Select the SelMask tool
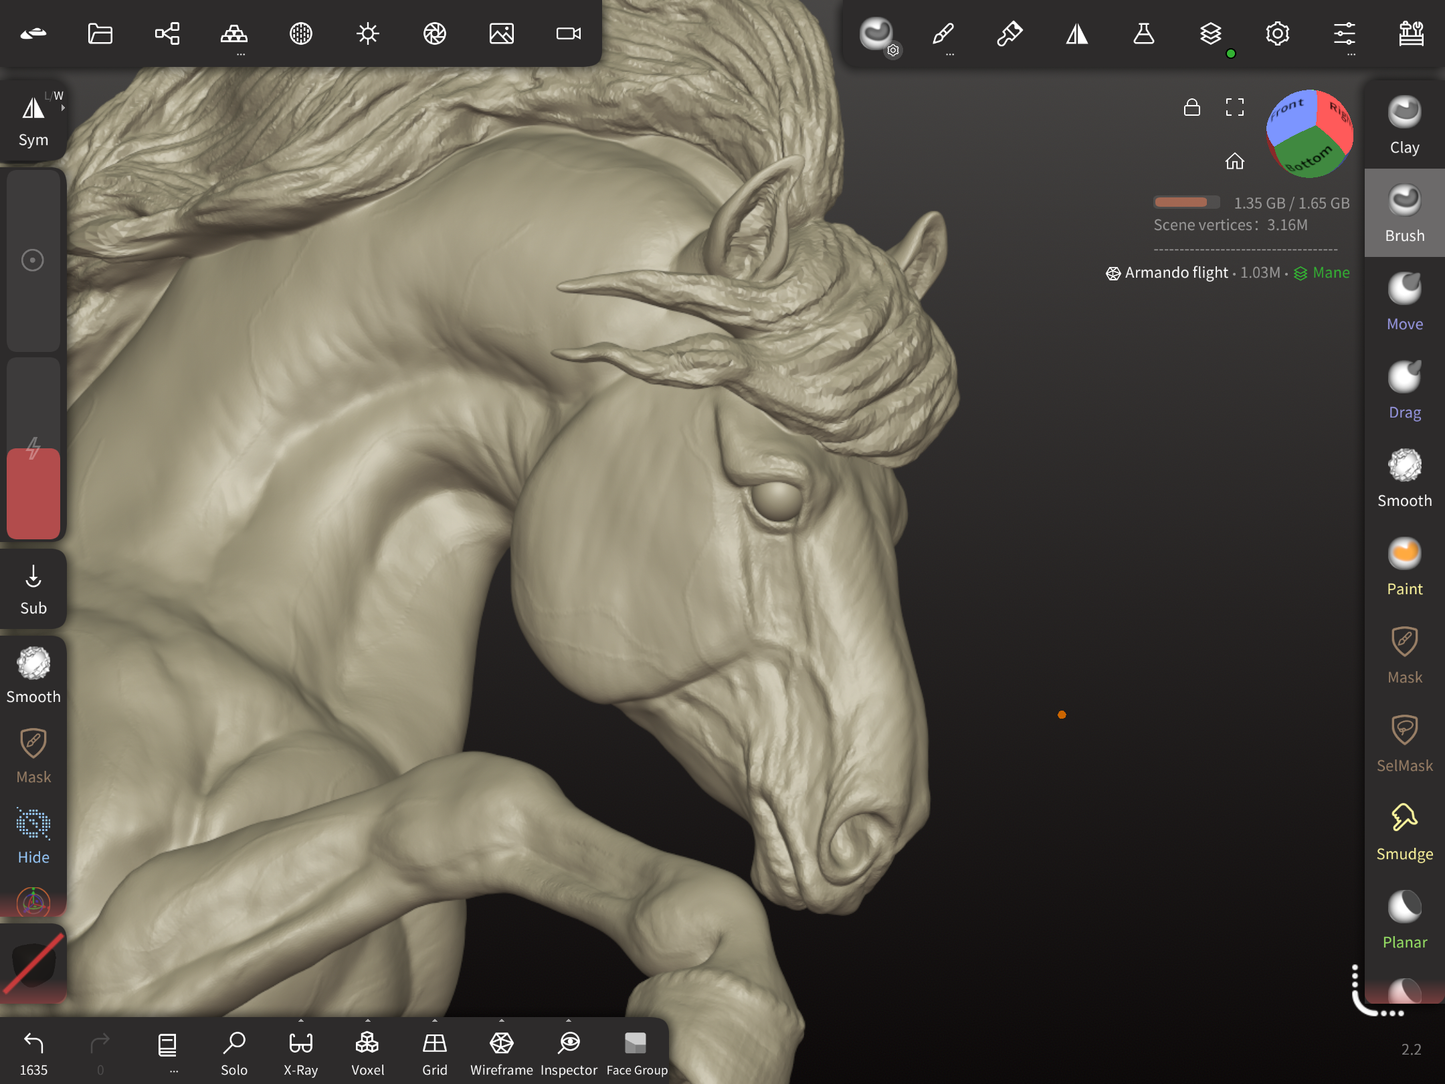1445x1084 pixels. 1404,743
